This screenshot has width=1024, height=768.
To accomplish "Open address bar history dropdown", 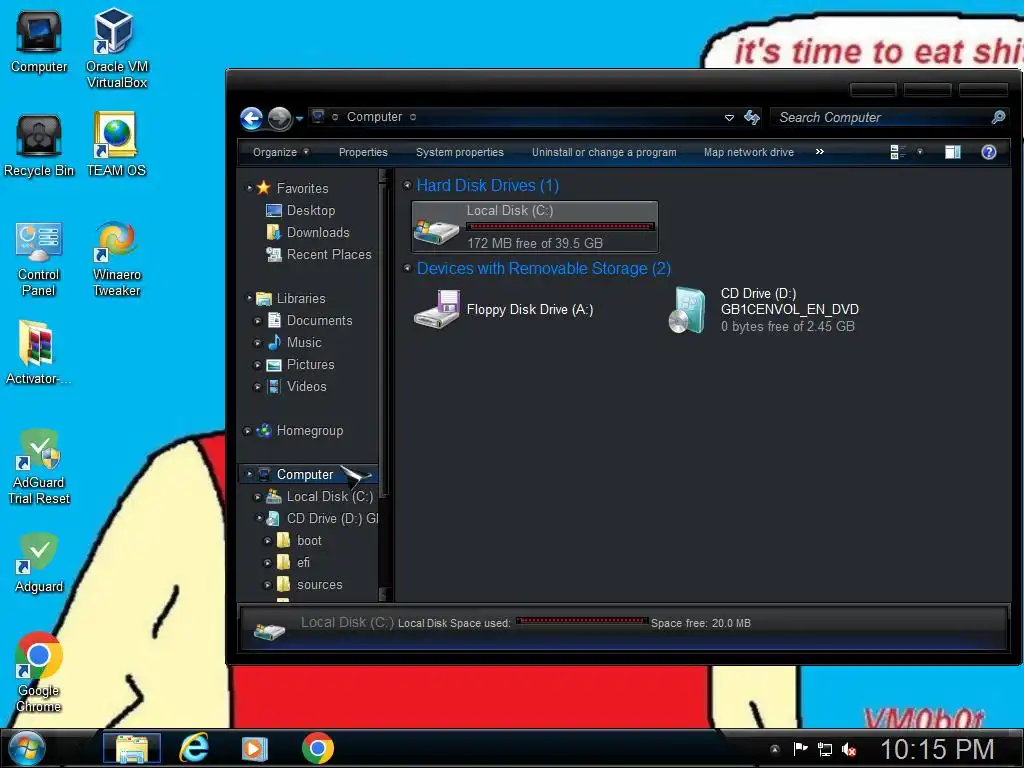I will 729,118.
